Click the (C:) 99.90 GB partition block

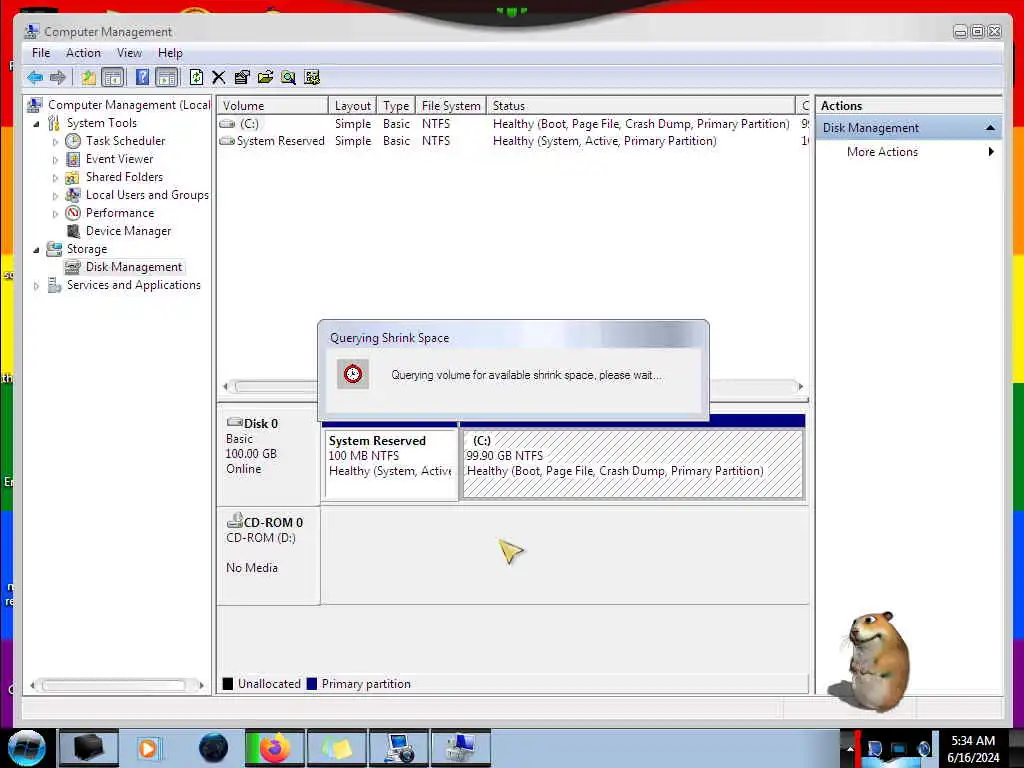pos(633,464)
